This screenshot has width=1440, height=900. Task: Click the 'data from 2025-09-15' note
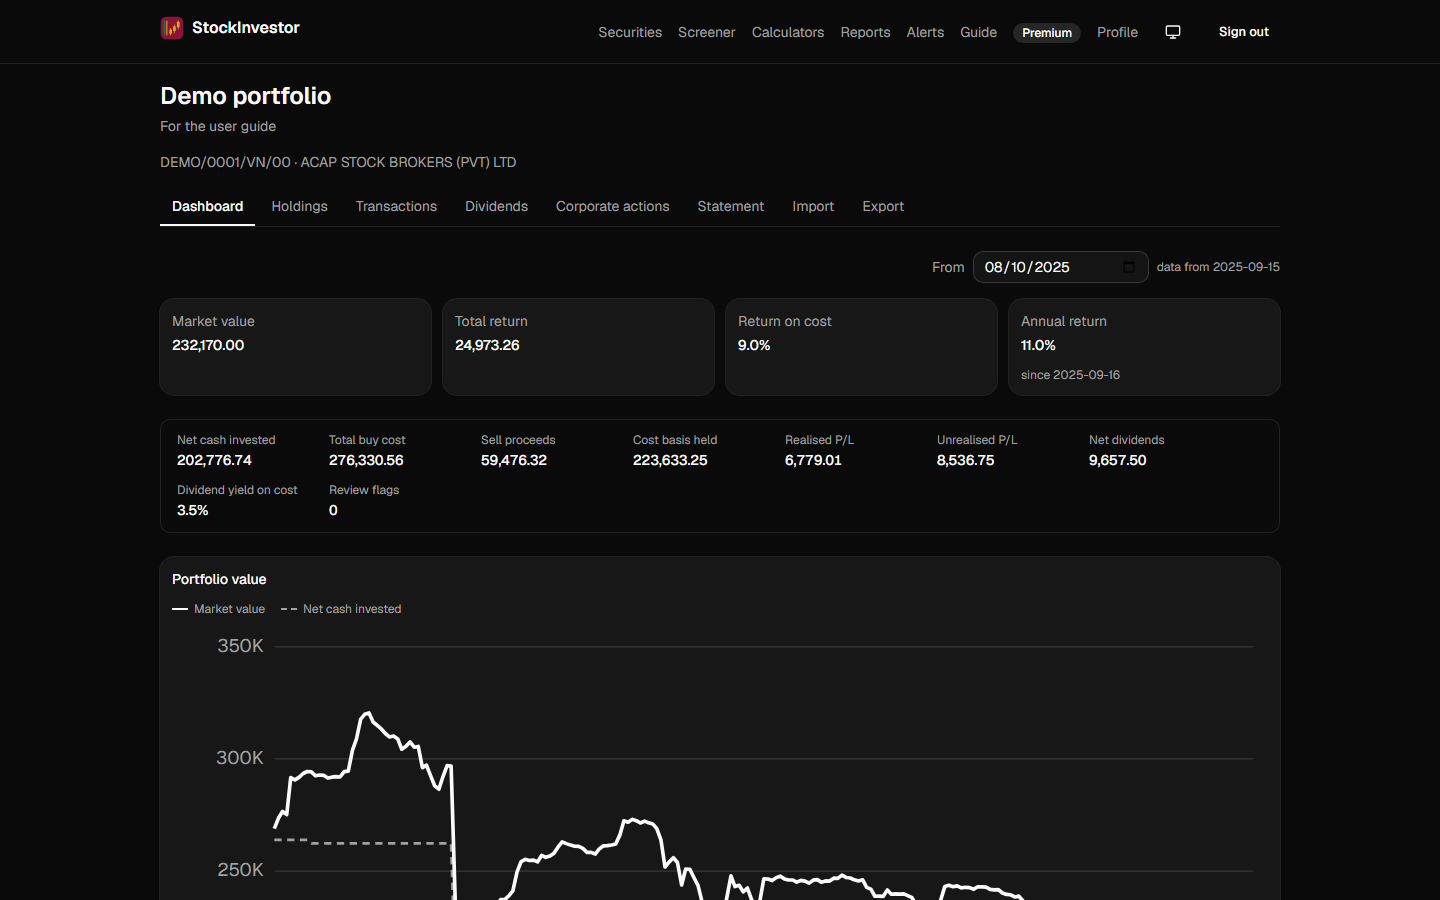click(x=1218, y=267)
